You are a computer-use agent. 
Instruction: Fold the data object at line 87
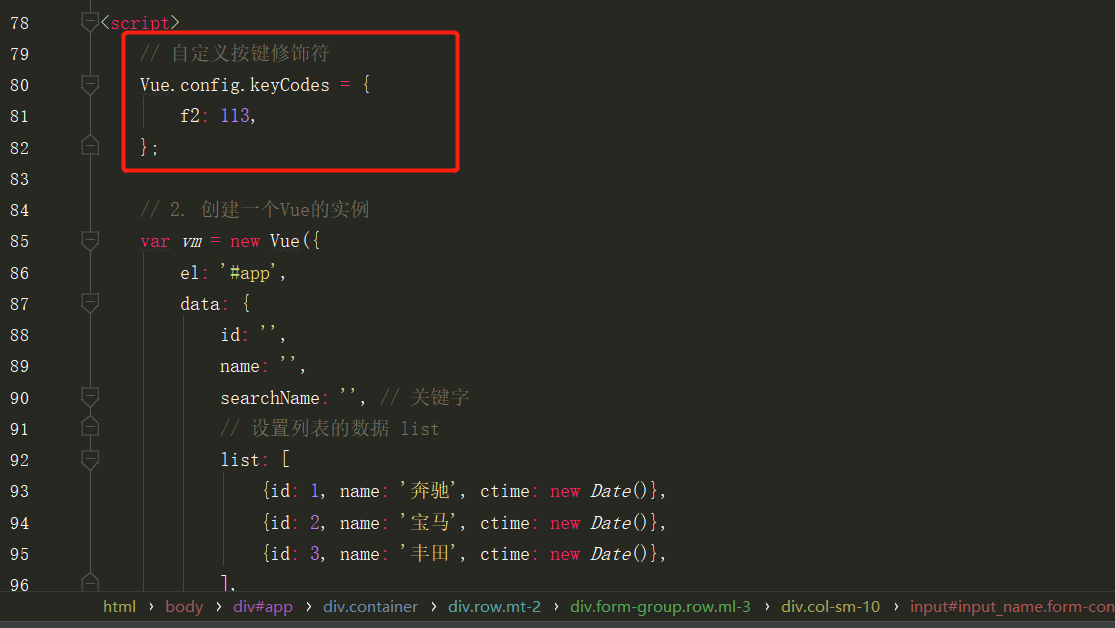(89, 303)
